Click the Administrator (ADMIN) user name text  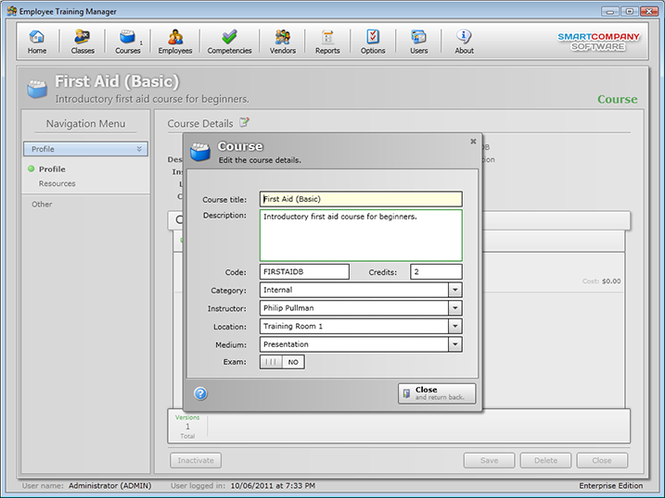pyautogui.click(x=110, y=486)
